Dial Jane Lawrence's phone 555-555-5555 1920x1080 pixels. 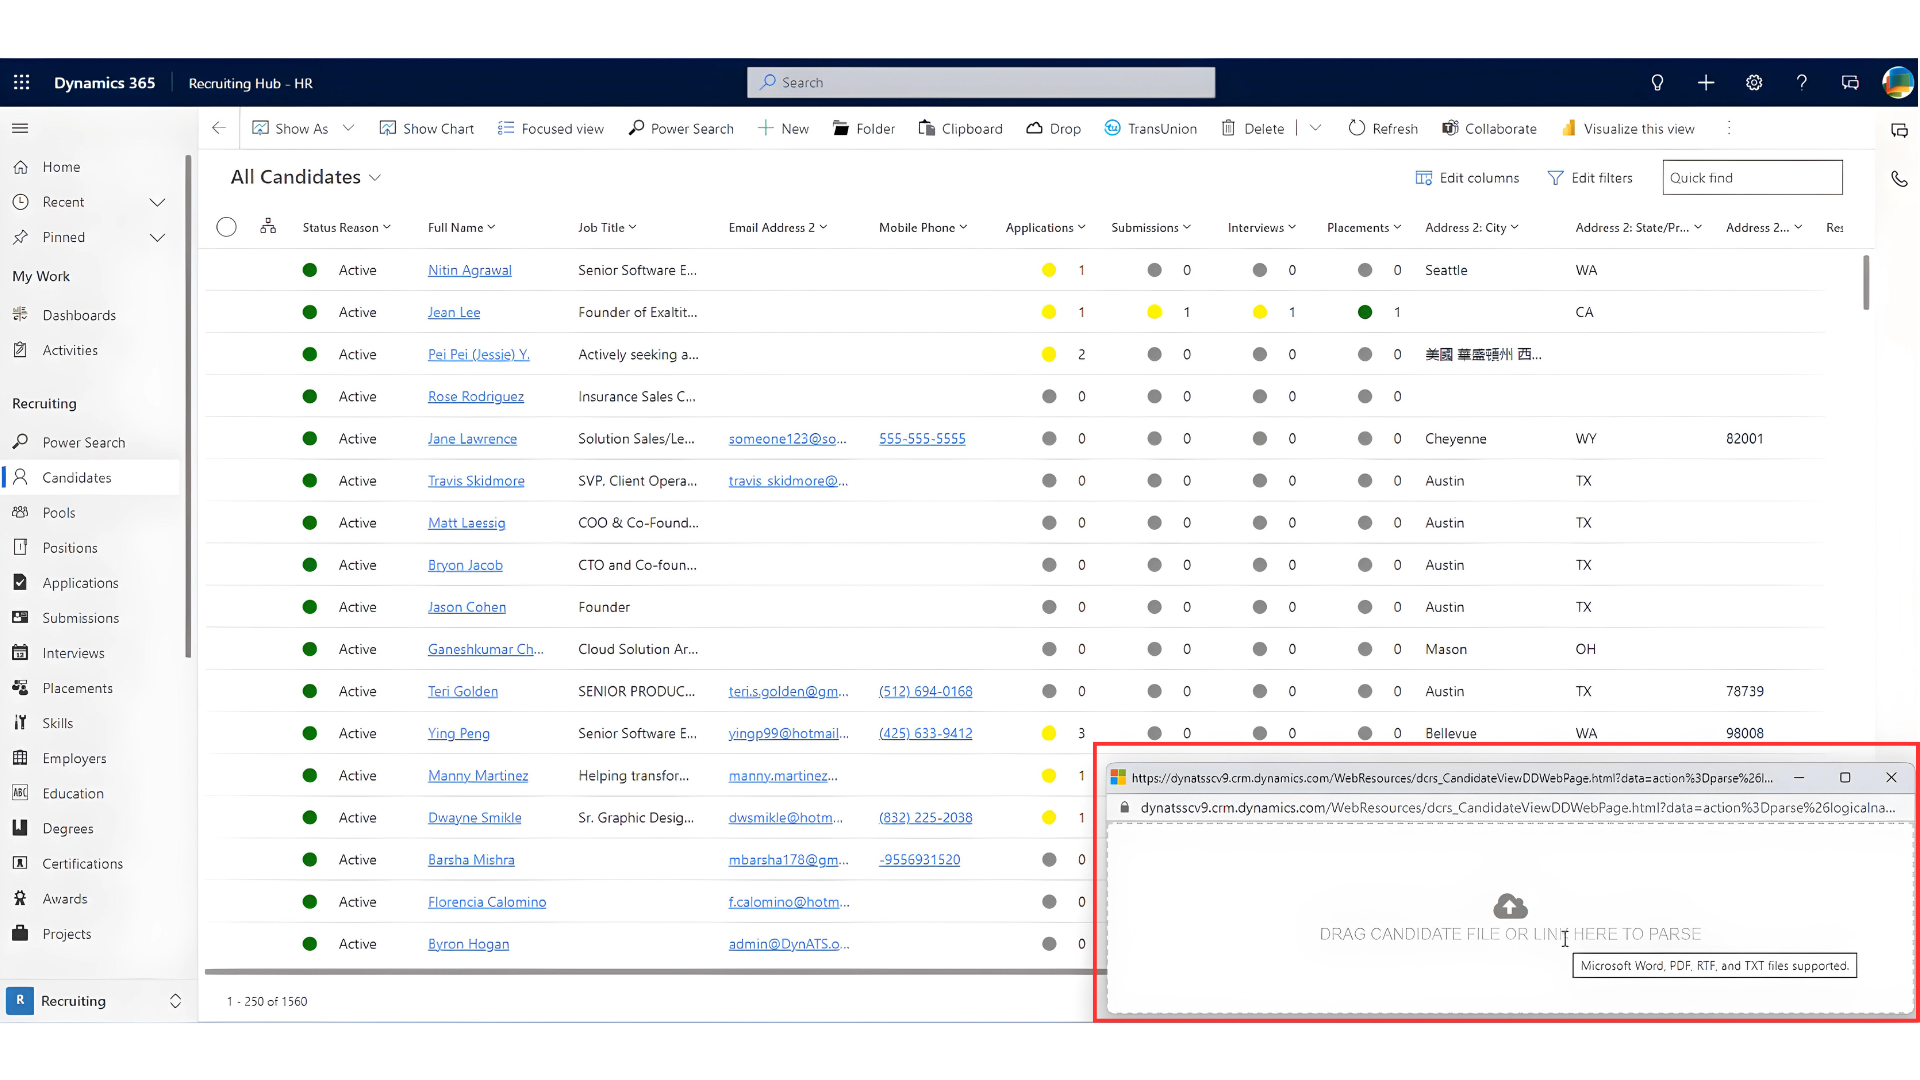[x=922, y=439]
